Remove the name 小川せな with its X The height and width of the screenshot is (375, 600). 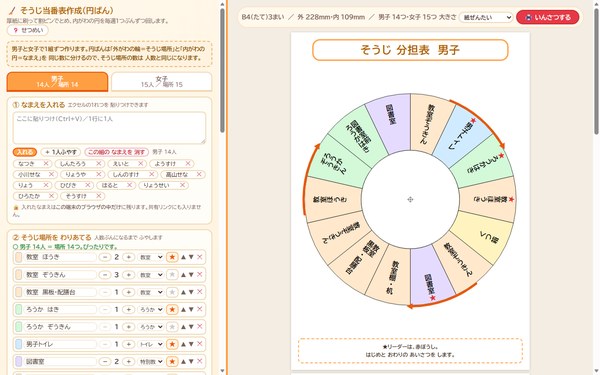coord(51,174)
